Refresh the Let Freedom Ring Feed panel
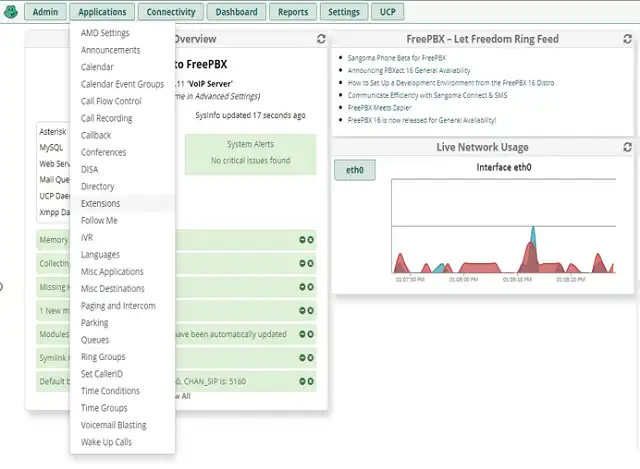Screen dimensions: 640x469 [627, 39]
